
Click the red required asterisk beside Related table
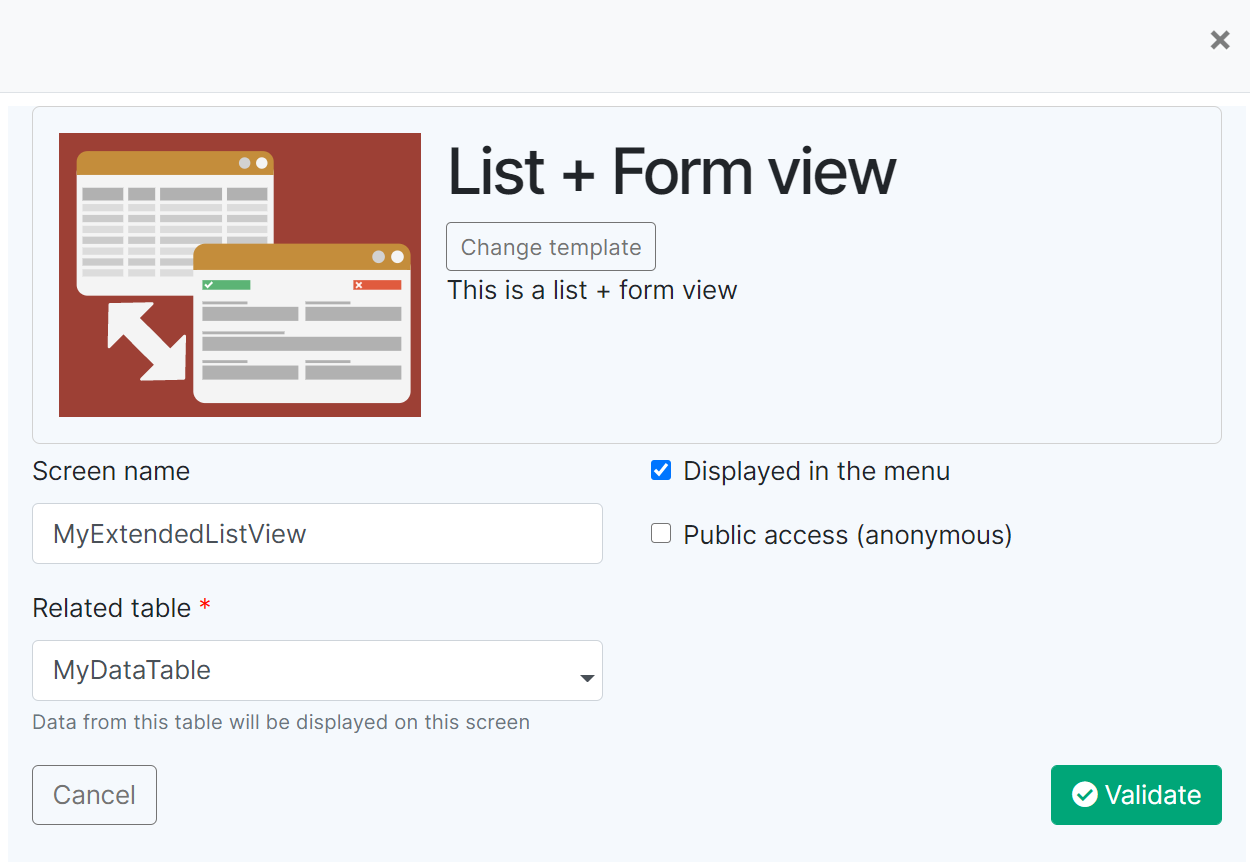(205, 608)
